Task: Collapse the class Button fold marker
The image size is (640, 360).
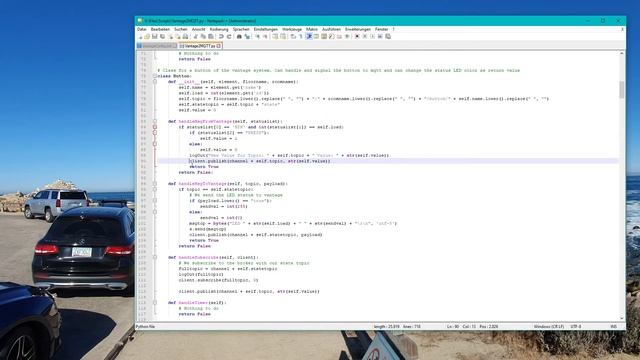Action: pyautogui.click(x=155, y=76)
